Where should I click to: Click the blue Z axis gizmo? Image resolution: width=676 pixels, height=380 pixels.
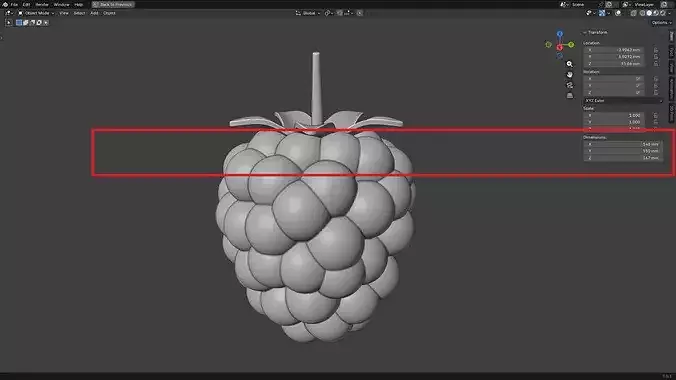coord(560,34)
